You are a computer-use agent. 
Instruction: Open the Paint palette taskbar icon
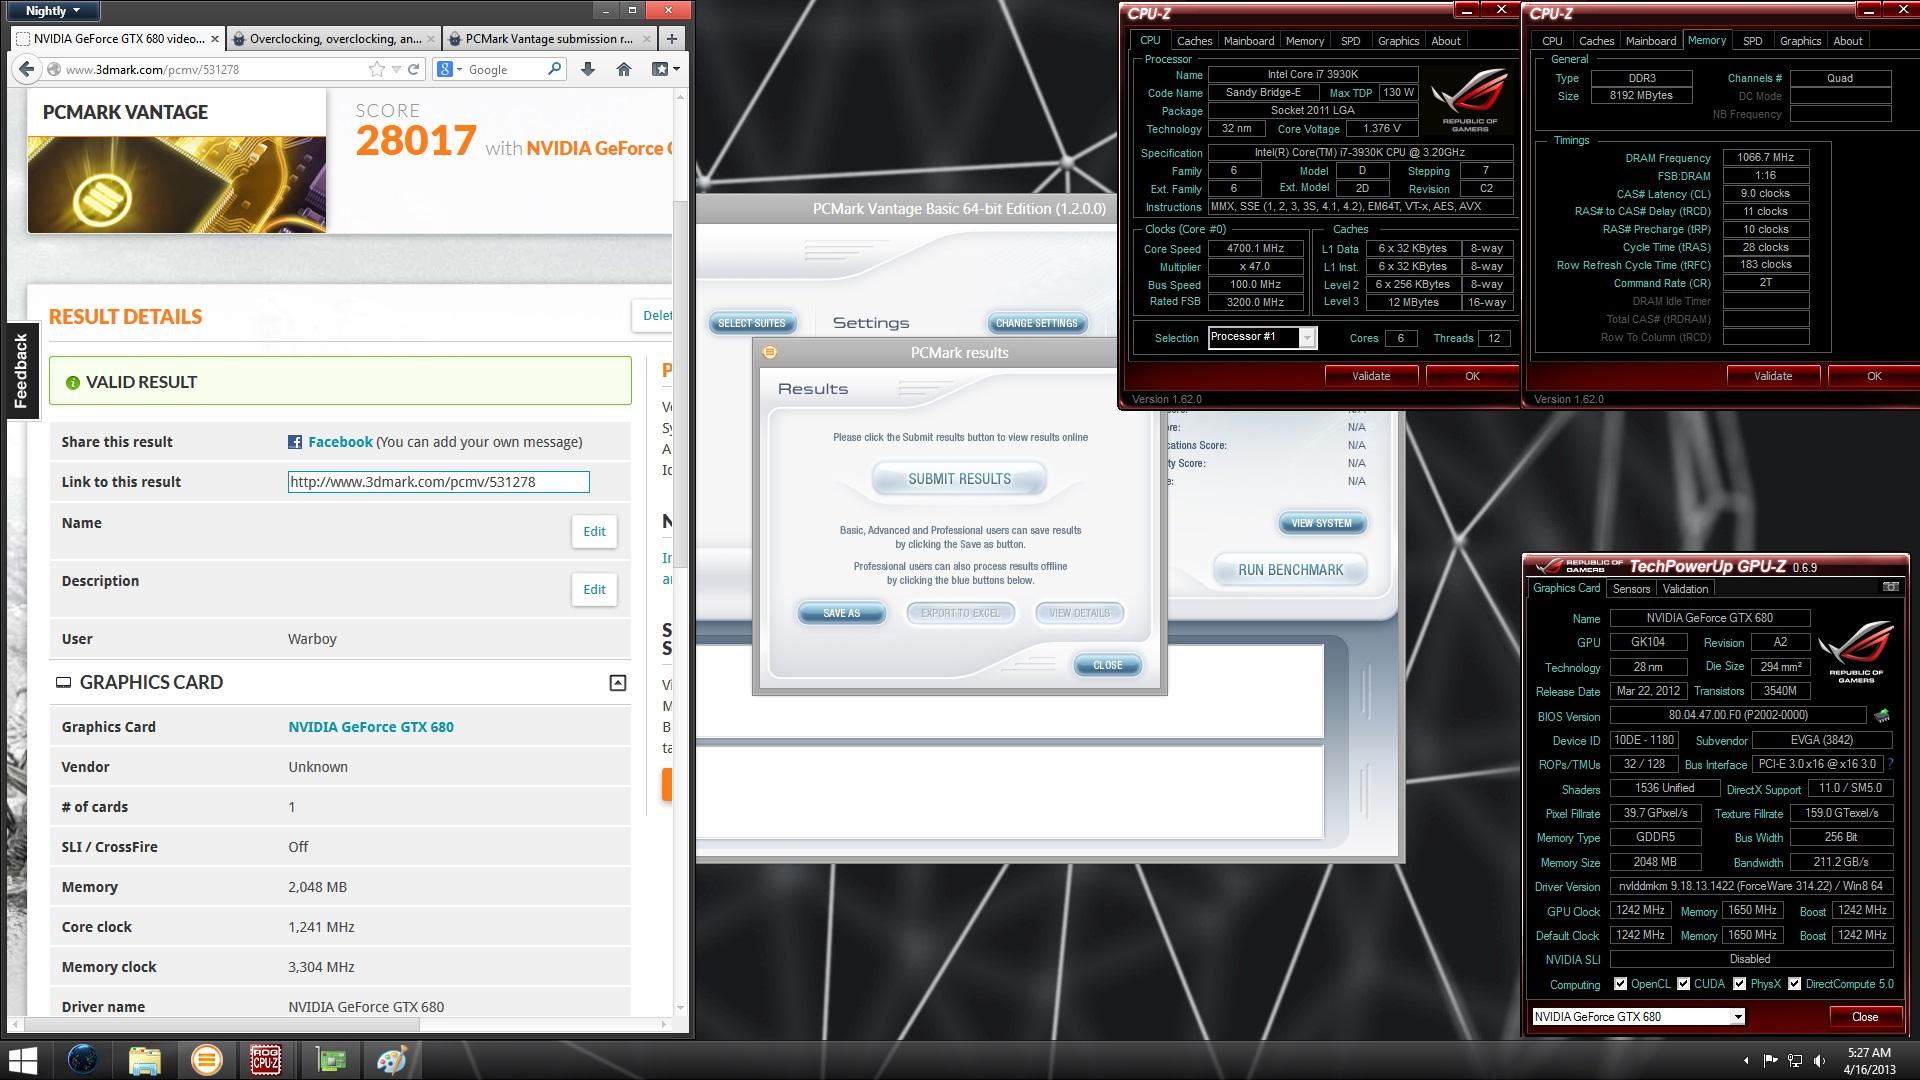click(391, 1059)
